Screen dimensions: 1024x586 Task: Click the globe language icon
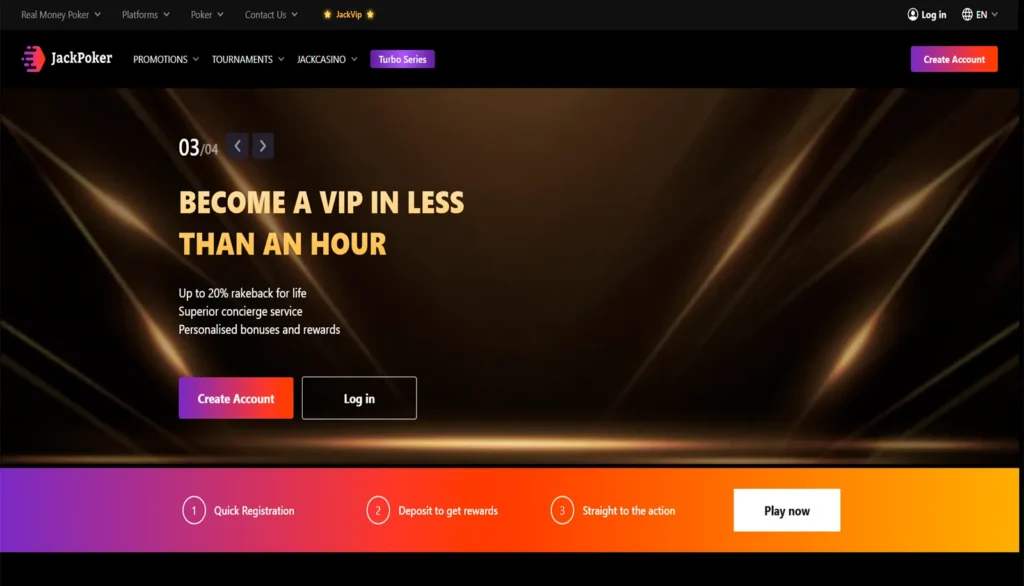pyautogui.click(x=967, y=14)
